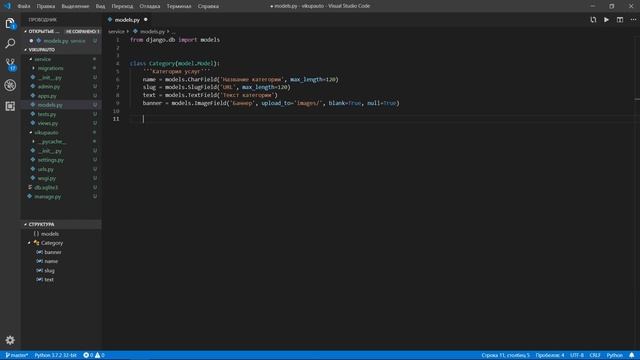Select the models.py editor tab
The height and width of the screenshot is (360, 640).
coord(127,20)
